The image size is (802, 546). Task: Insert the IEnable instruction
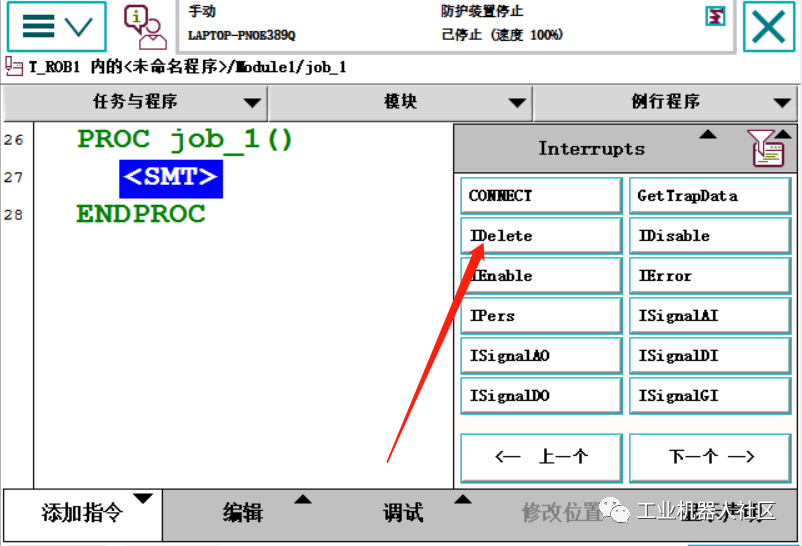(x=542, y=276)
